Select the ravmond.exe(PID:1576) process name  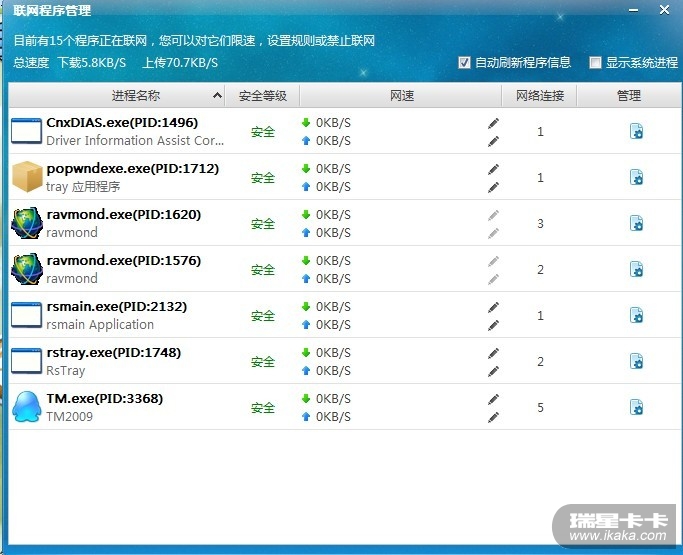[x=124, y=261]
